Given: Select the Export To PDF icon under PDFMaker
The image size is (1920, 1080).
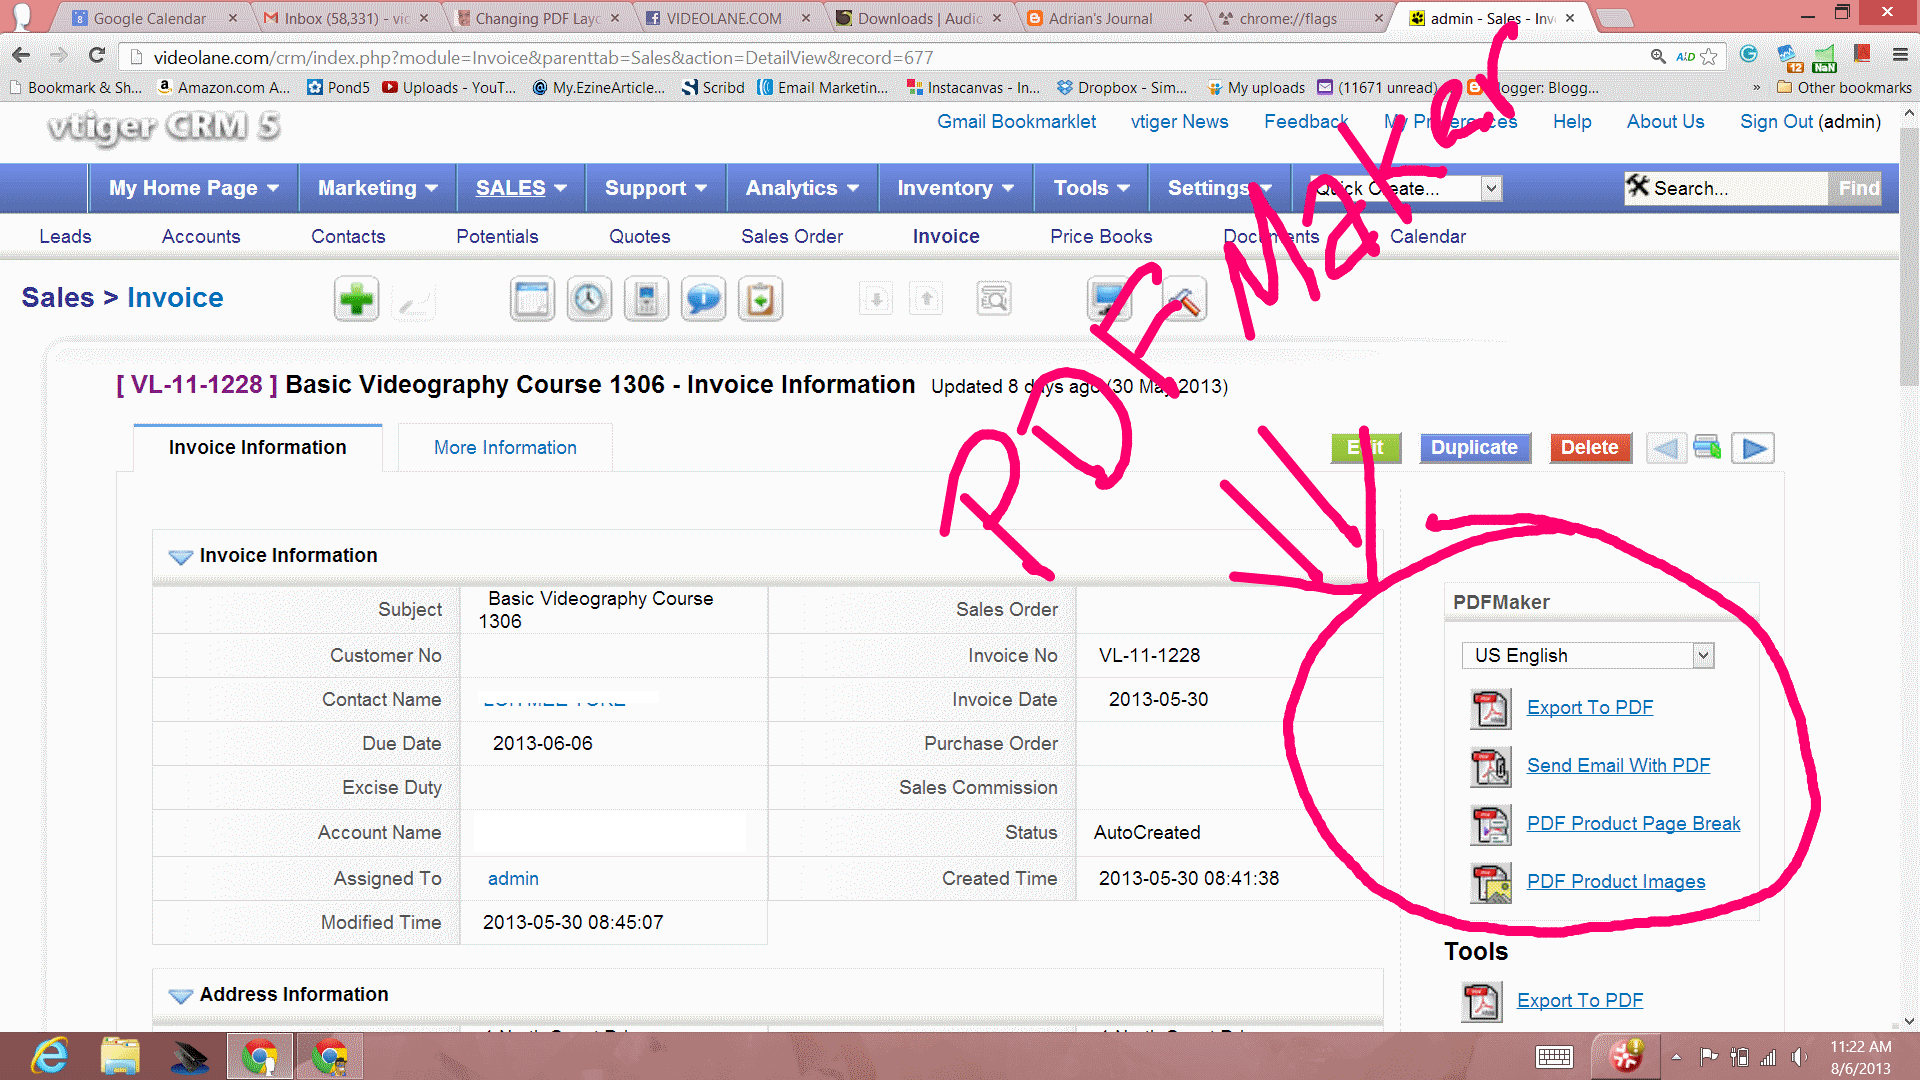Looking at the screenshot, I should [1490, 708].
